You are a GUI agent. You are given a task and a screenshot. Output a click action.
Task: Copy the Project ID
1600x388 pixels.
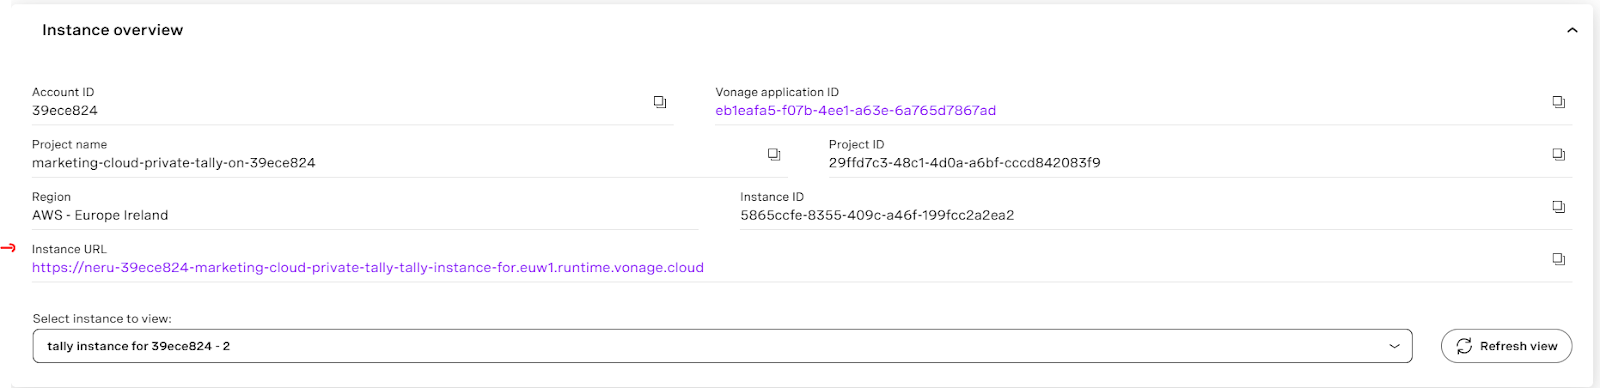click(1558, 154)
